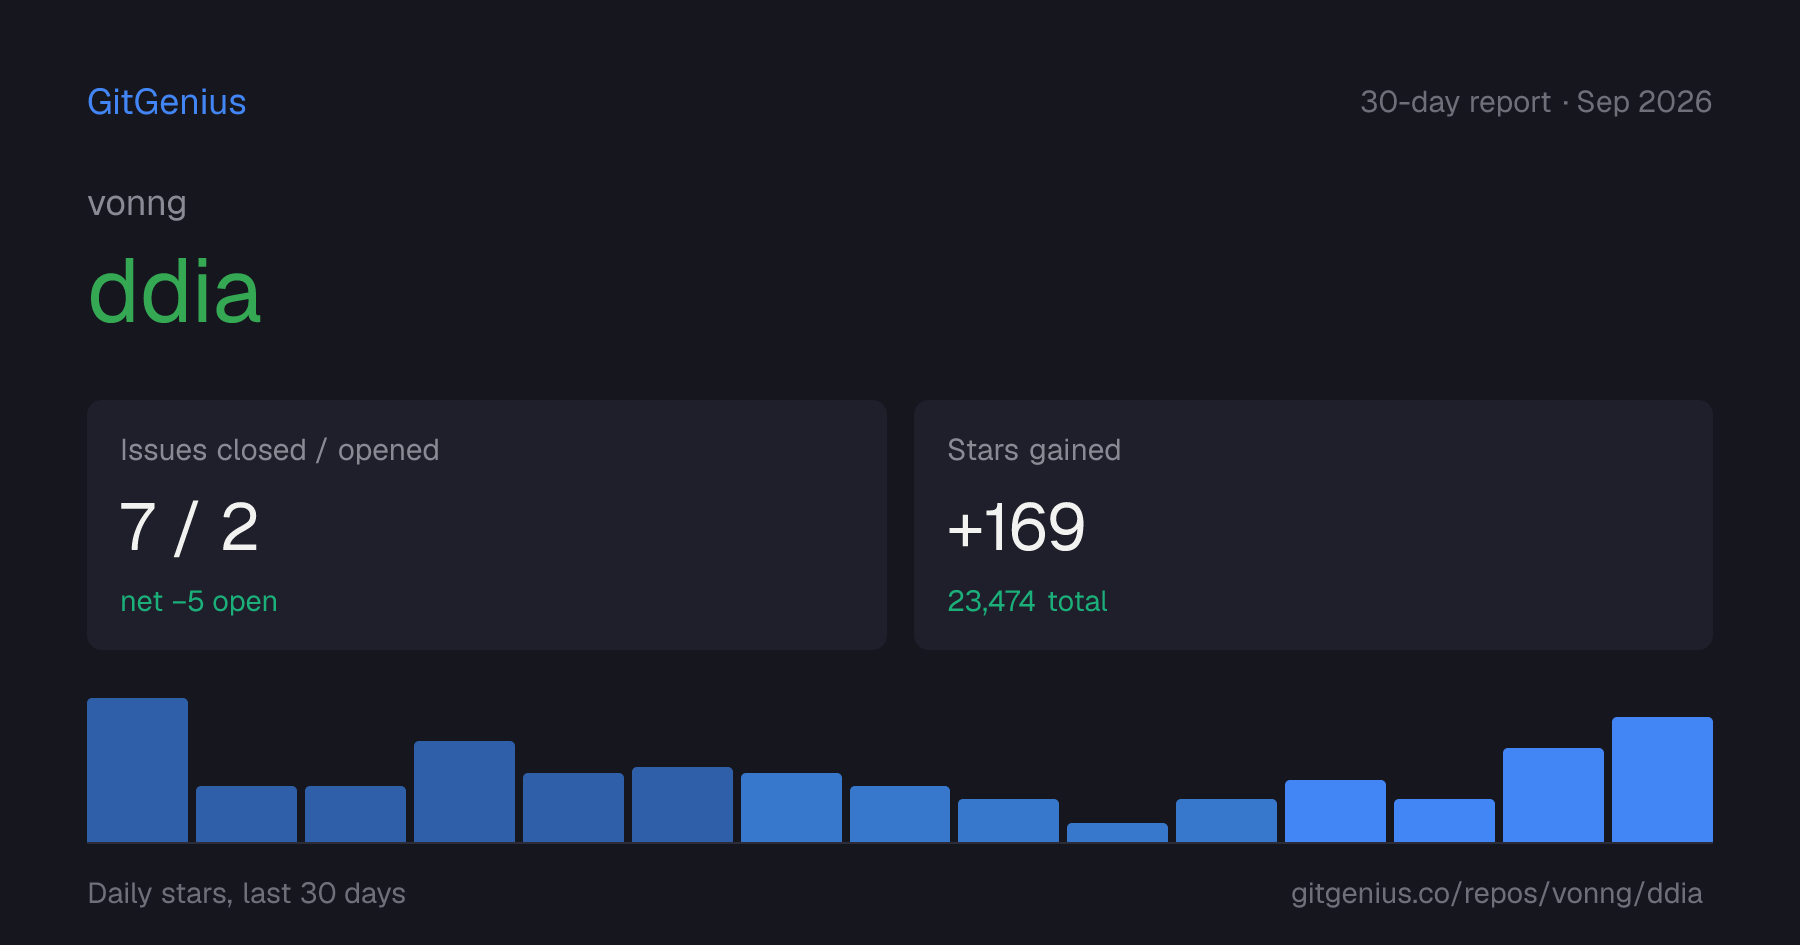
Task: Click the GitGenius logo text
Action: point(167,102)
